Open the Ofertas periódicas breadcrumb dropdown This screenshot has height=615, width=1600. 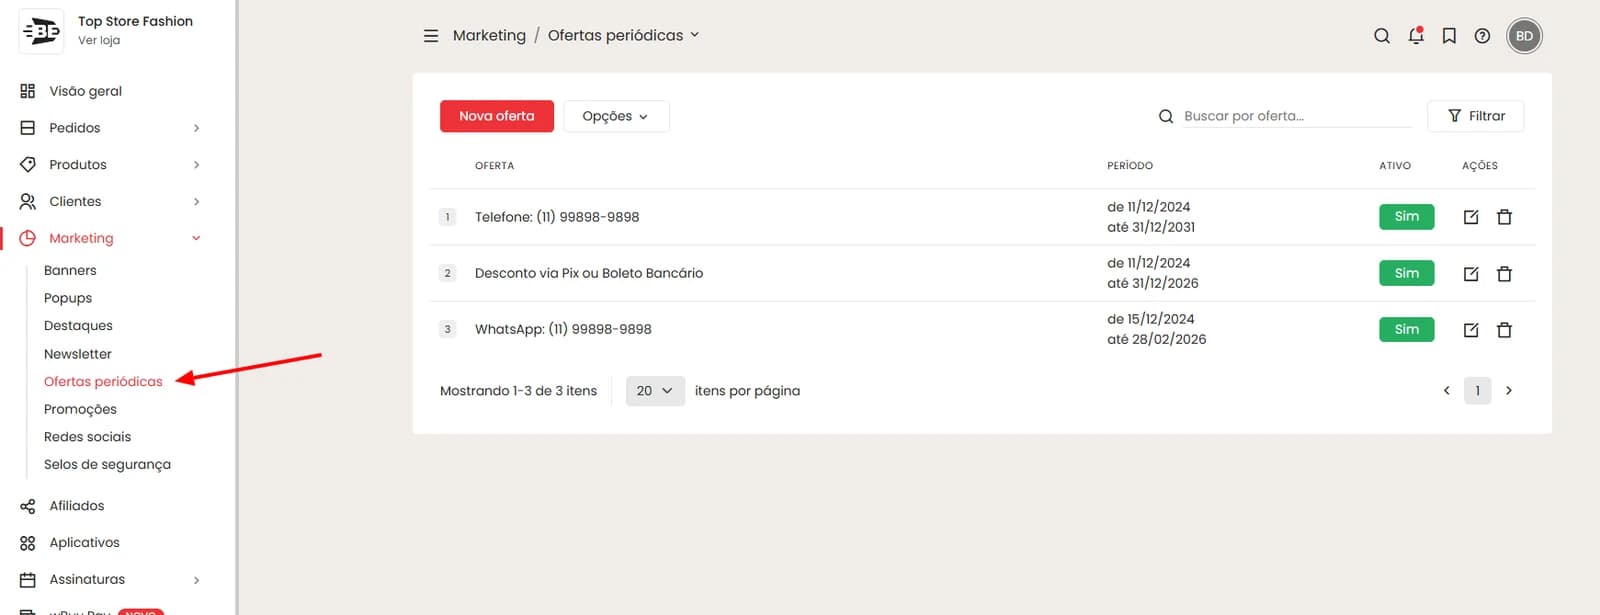(623, 35)
